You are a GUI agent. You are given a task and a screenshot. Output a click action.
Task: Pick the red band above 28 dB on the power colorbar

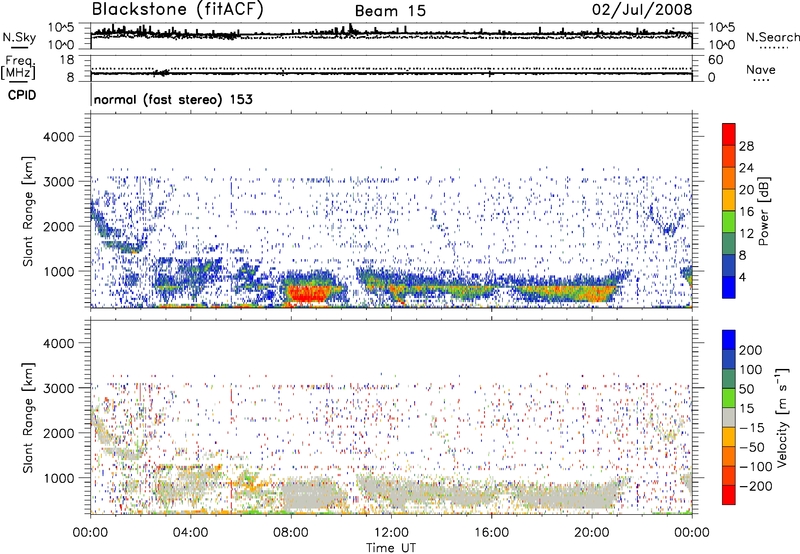pos(729,135)
